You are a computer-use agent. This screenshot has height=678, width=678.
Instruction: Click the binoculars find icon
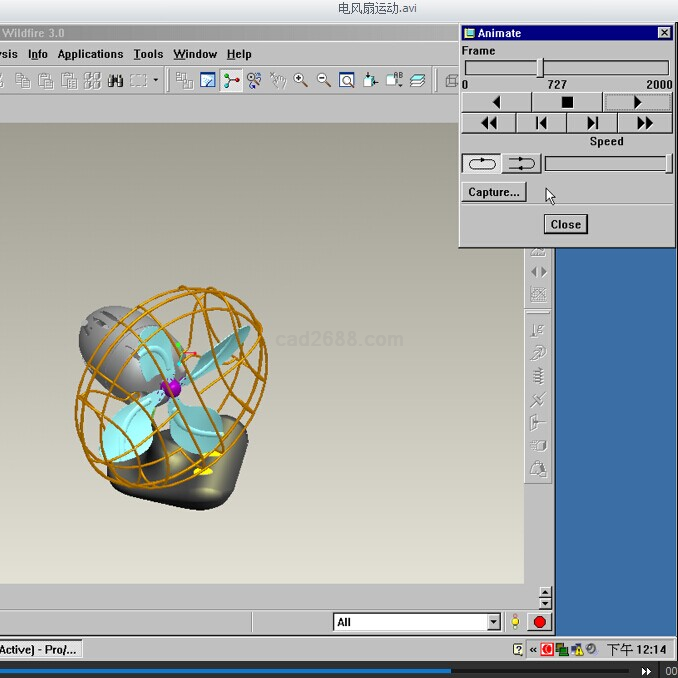point(115,81)
